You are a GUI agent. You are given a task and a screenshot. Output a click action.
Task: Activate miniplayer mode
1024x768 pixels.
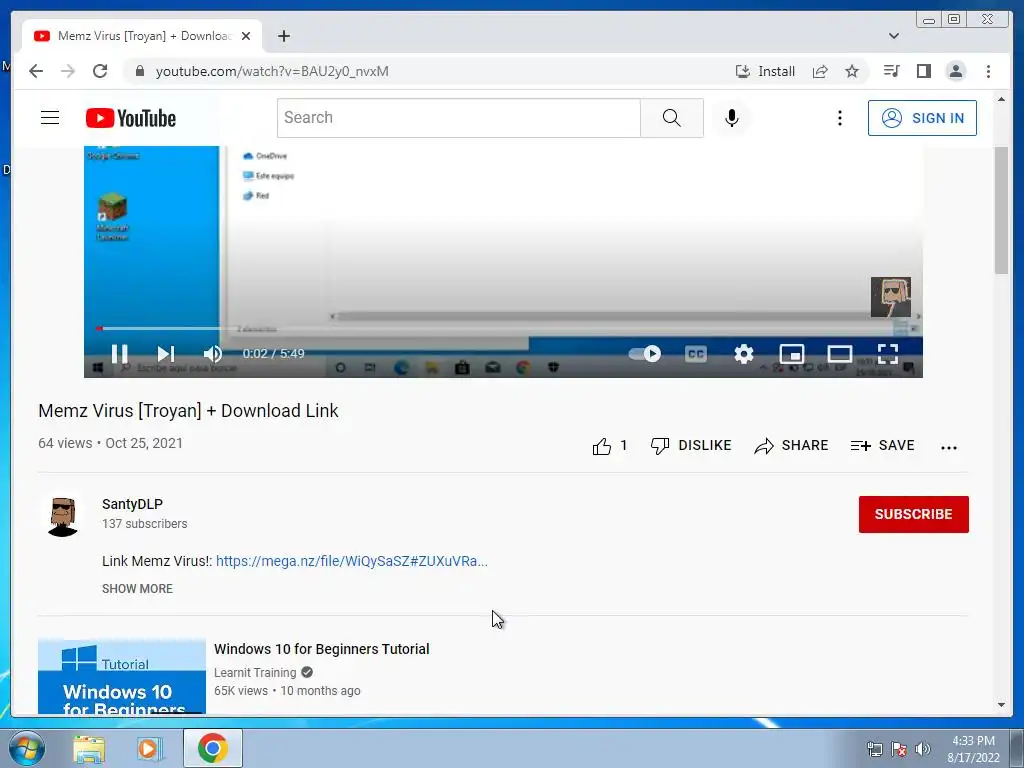coord(792,354)
